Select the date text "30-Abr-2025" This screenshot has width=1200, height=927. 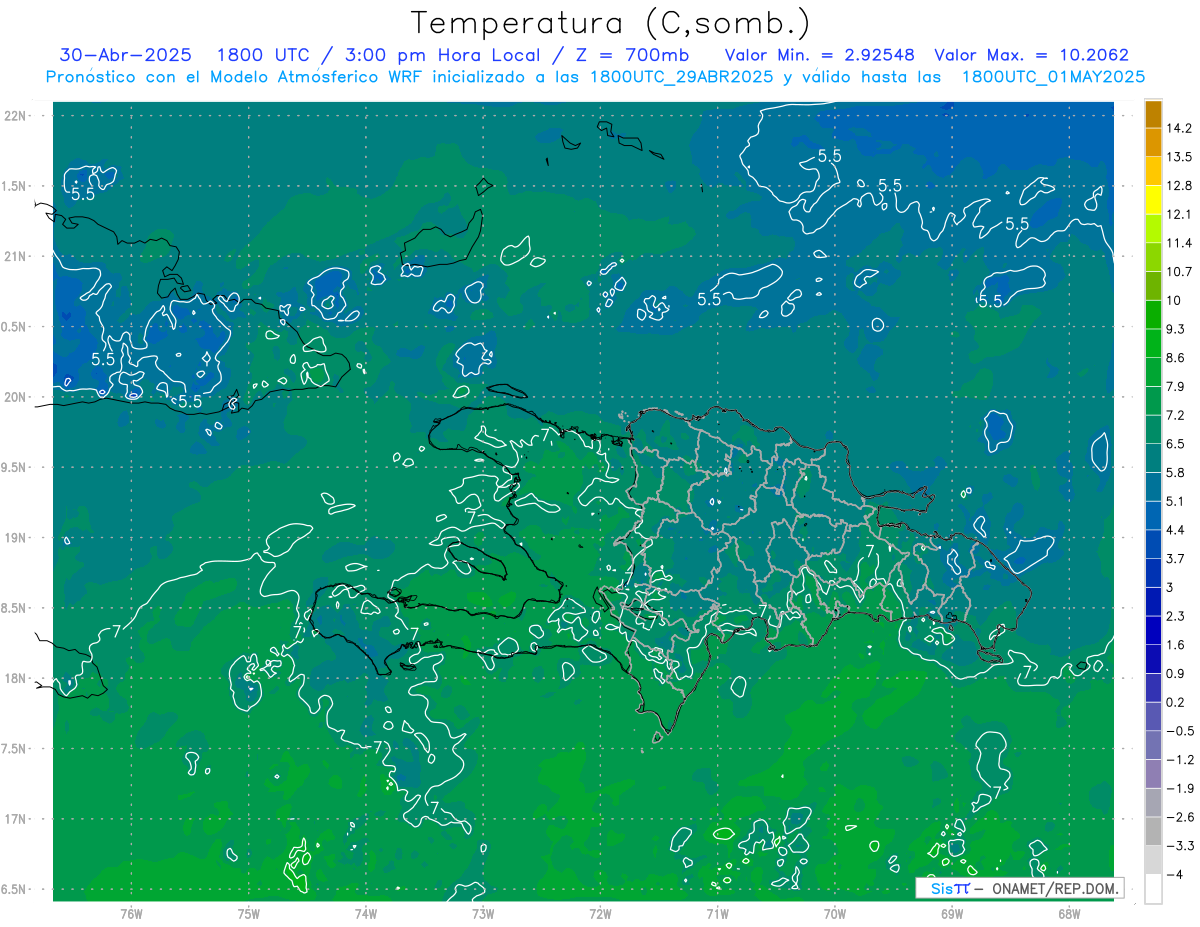pos(125,55)
